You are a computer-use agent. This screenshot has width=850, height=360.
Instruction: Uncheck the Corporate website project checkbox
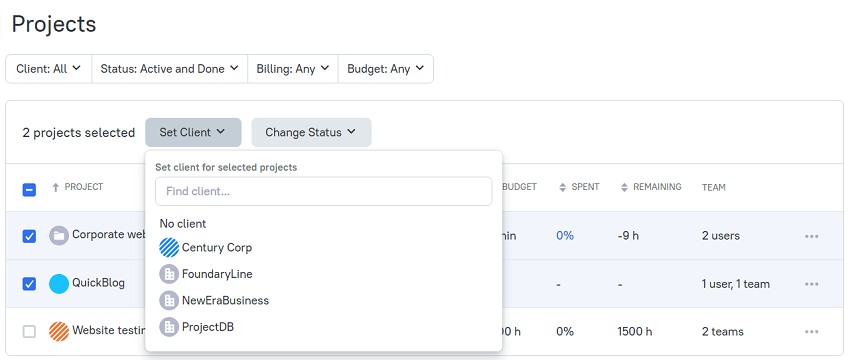click(29, 236)
